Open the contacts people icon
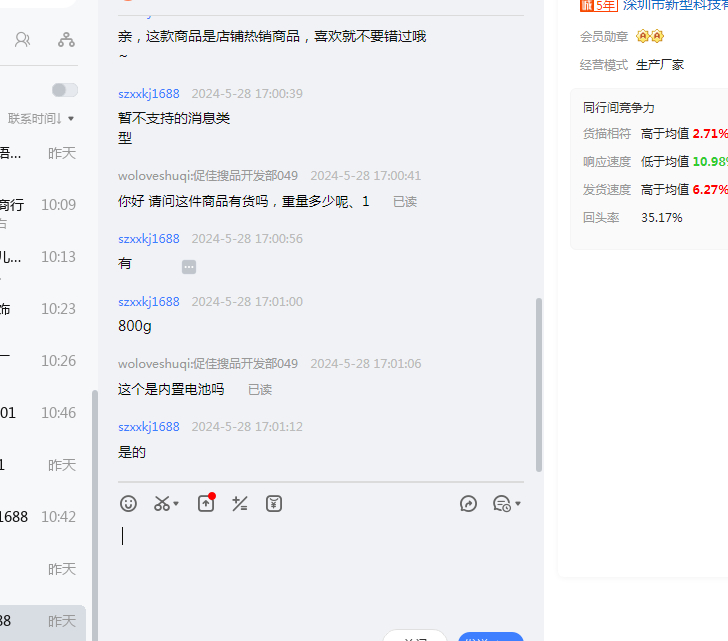Viewport: 728px width, 641px height. [22, 40]
